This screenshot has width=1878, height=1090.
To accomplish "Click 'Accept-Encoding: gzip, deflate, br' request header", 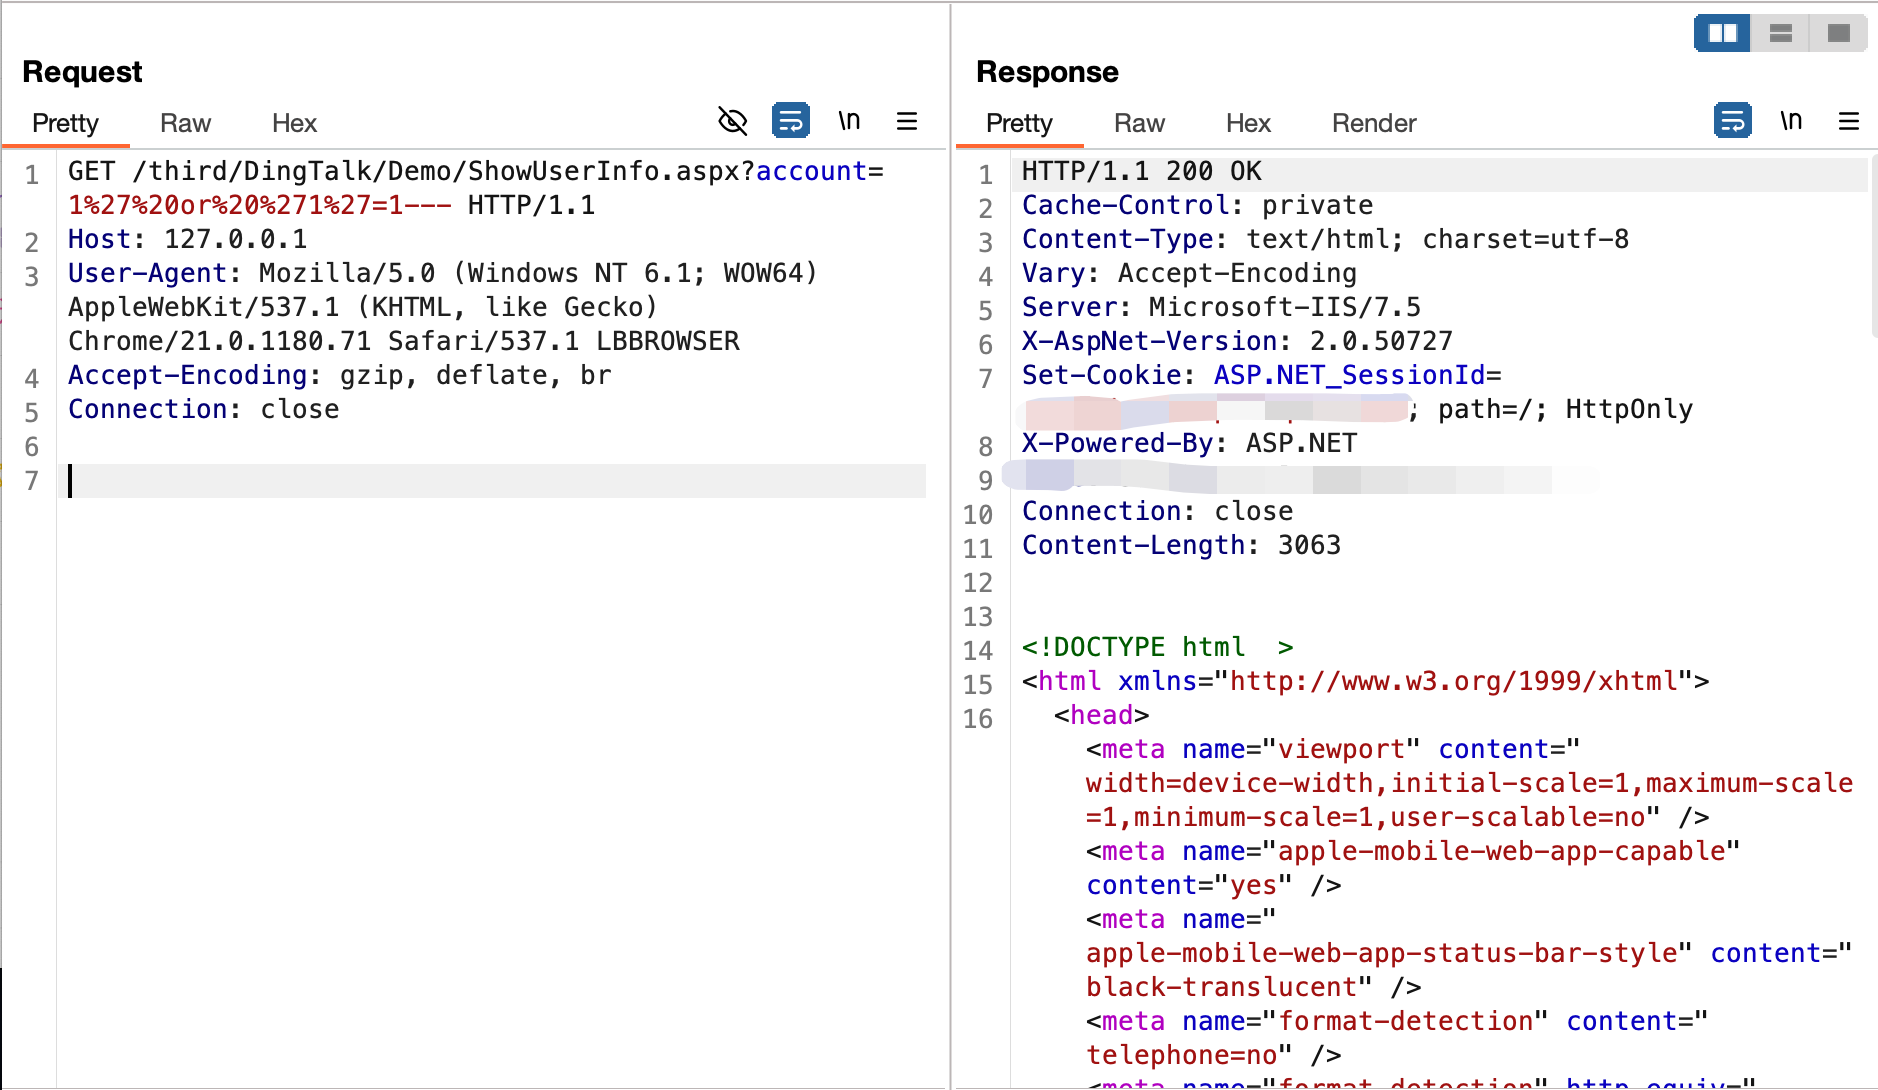I will pos(339,375).
